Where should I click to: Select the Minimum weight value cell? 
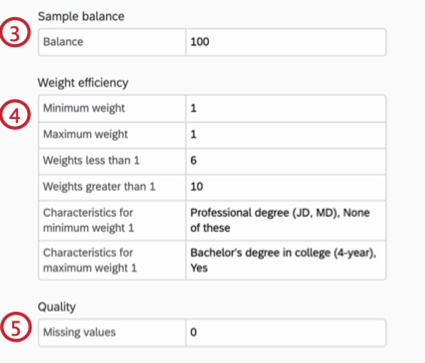tap(286, 108)
